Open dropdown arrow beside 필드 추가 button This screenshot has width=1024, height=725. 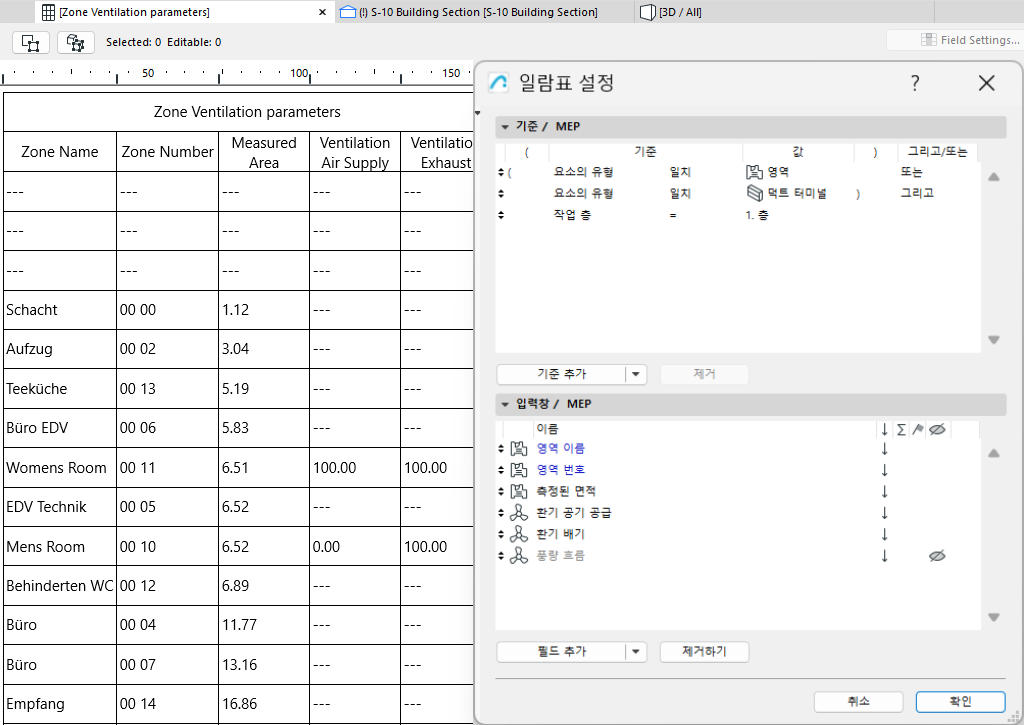636,651
